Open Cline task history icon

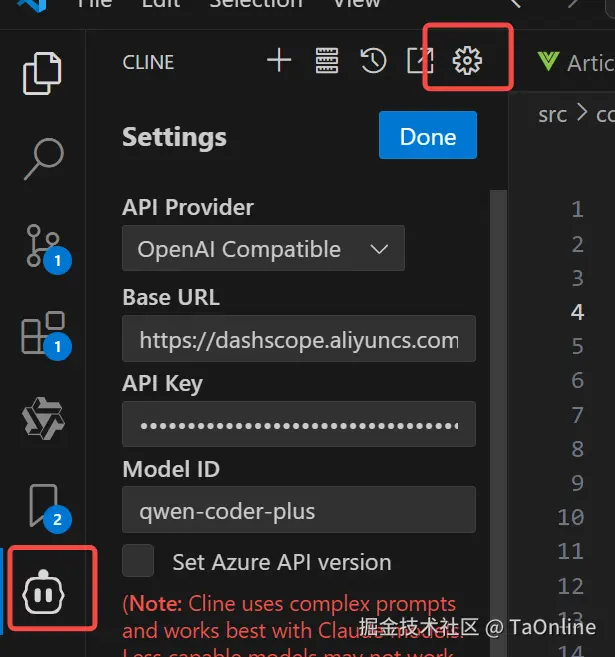point(373,61)
